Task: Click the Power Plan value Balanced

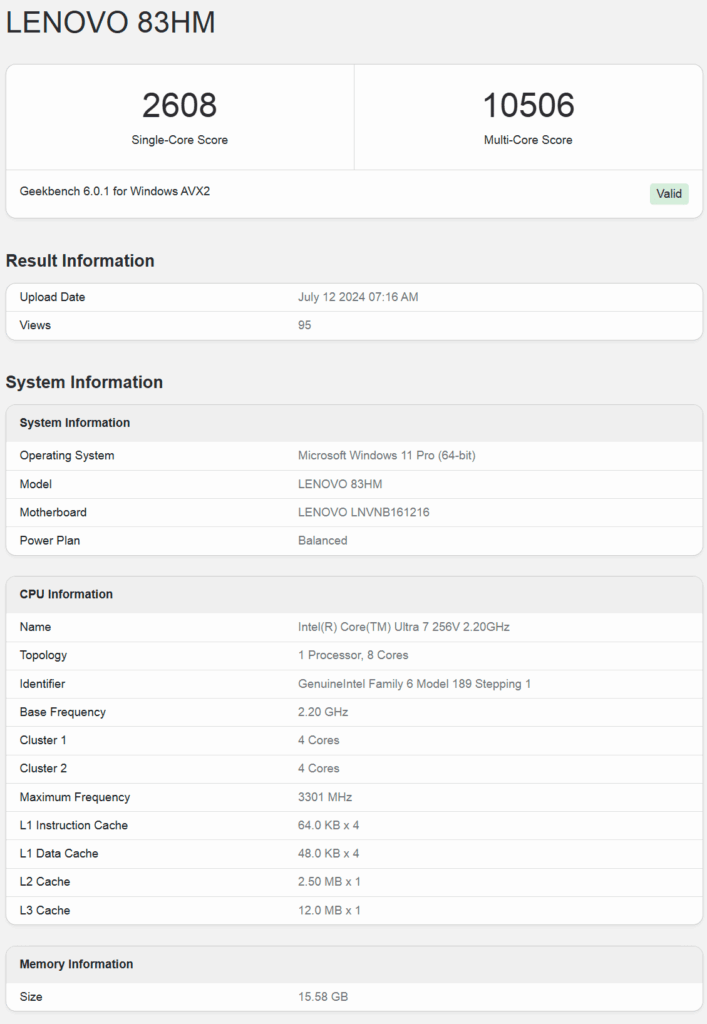Action: point(322,540)
